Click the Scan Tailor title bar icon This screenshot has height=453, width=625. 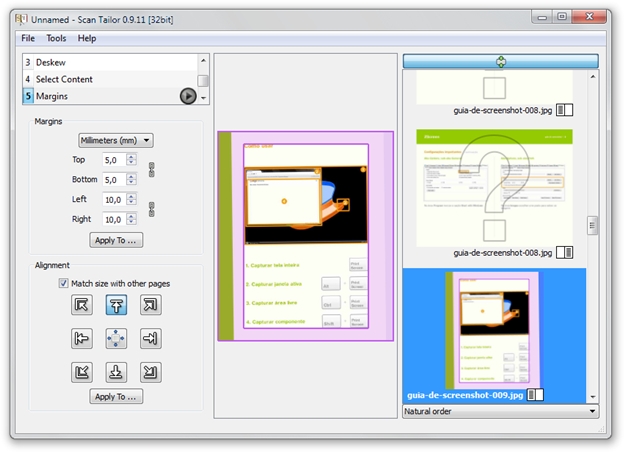coord(21,19)
